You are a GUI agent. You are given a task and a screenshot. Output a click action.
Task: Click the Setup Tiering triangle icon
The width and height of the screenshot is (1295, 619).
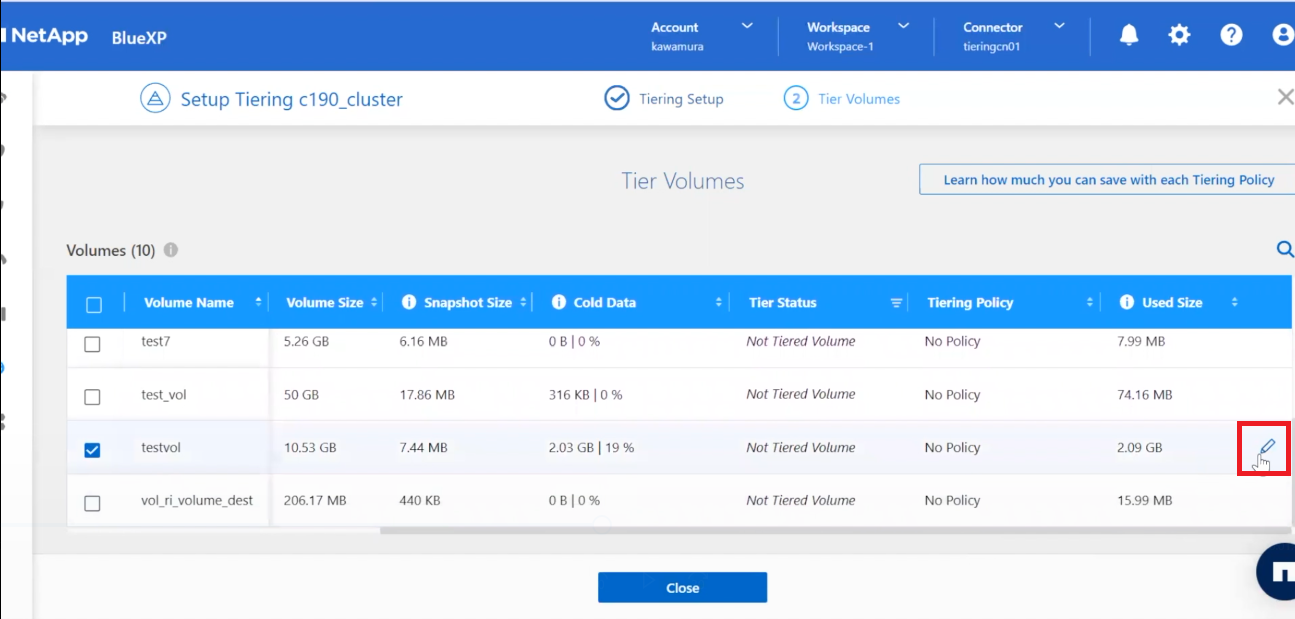point(155,99)
